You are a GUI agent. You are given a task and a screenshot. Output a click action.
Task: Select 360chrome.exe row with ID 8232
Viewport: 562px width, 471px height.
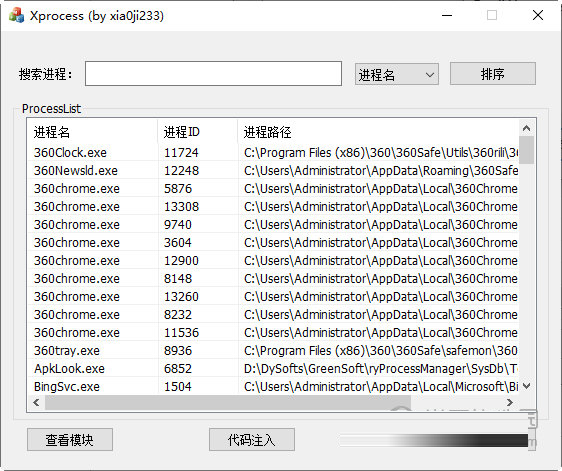pyautogui.click(x=273, y=314)
